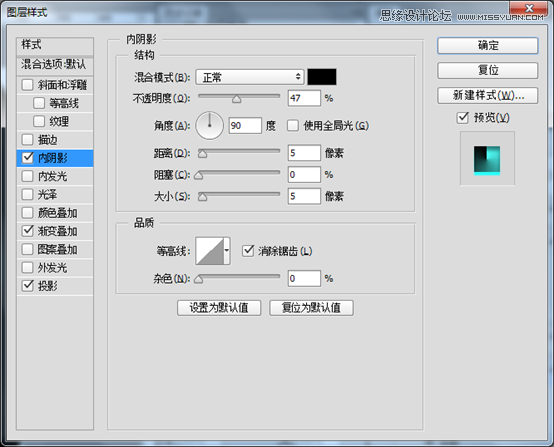Image resolution: width=554 pixels, height=447 pixels.
Task: Click the 距离 distance slider handle
Action: [202, 154]
